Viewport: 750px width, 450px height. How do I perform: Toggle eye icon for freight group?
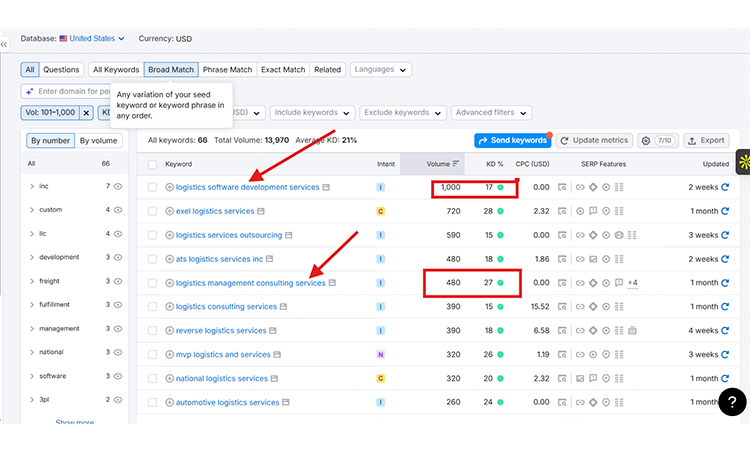point(118,281)
